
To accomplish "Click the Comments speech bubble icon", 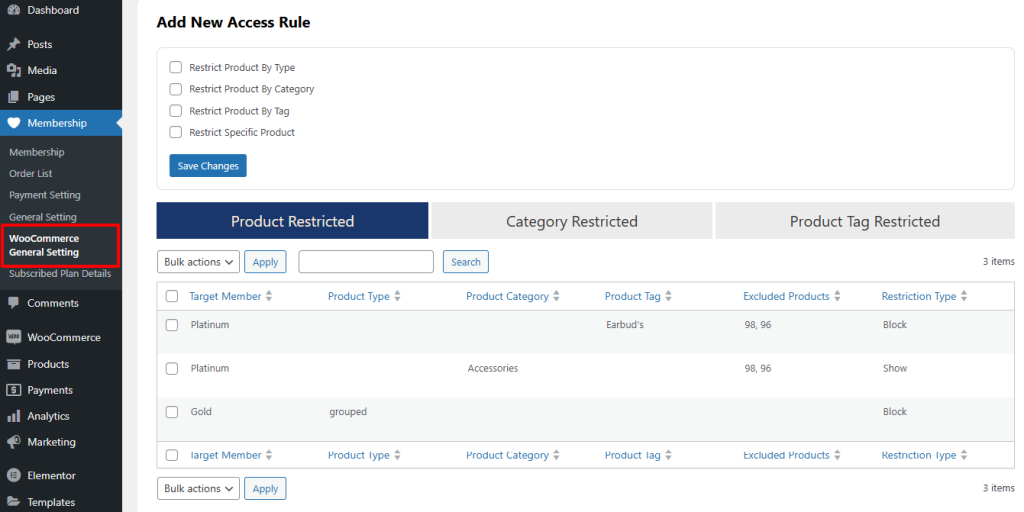I will coord(13,303).
